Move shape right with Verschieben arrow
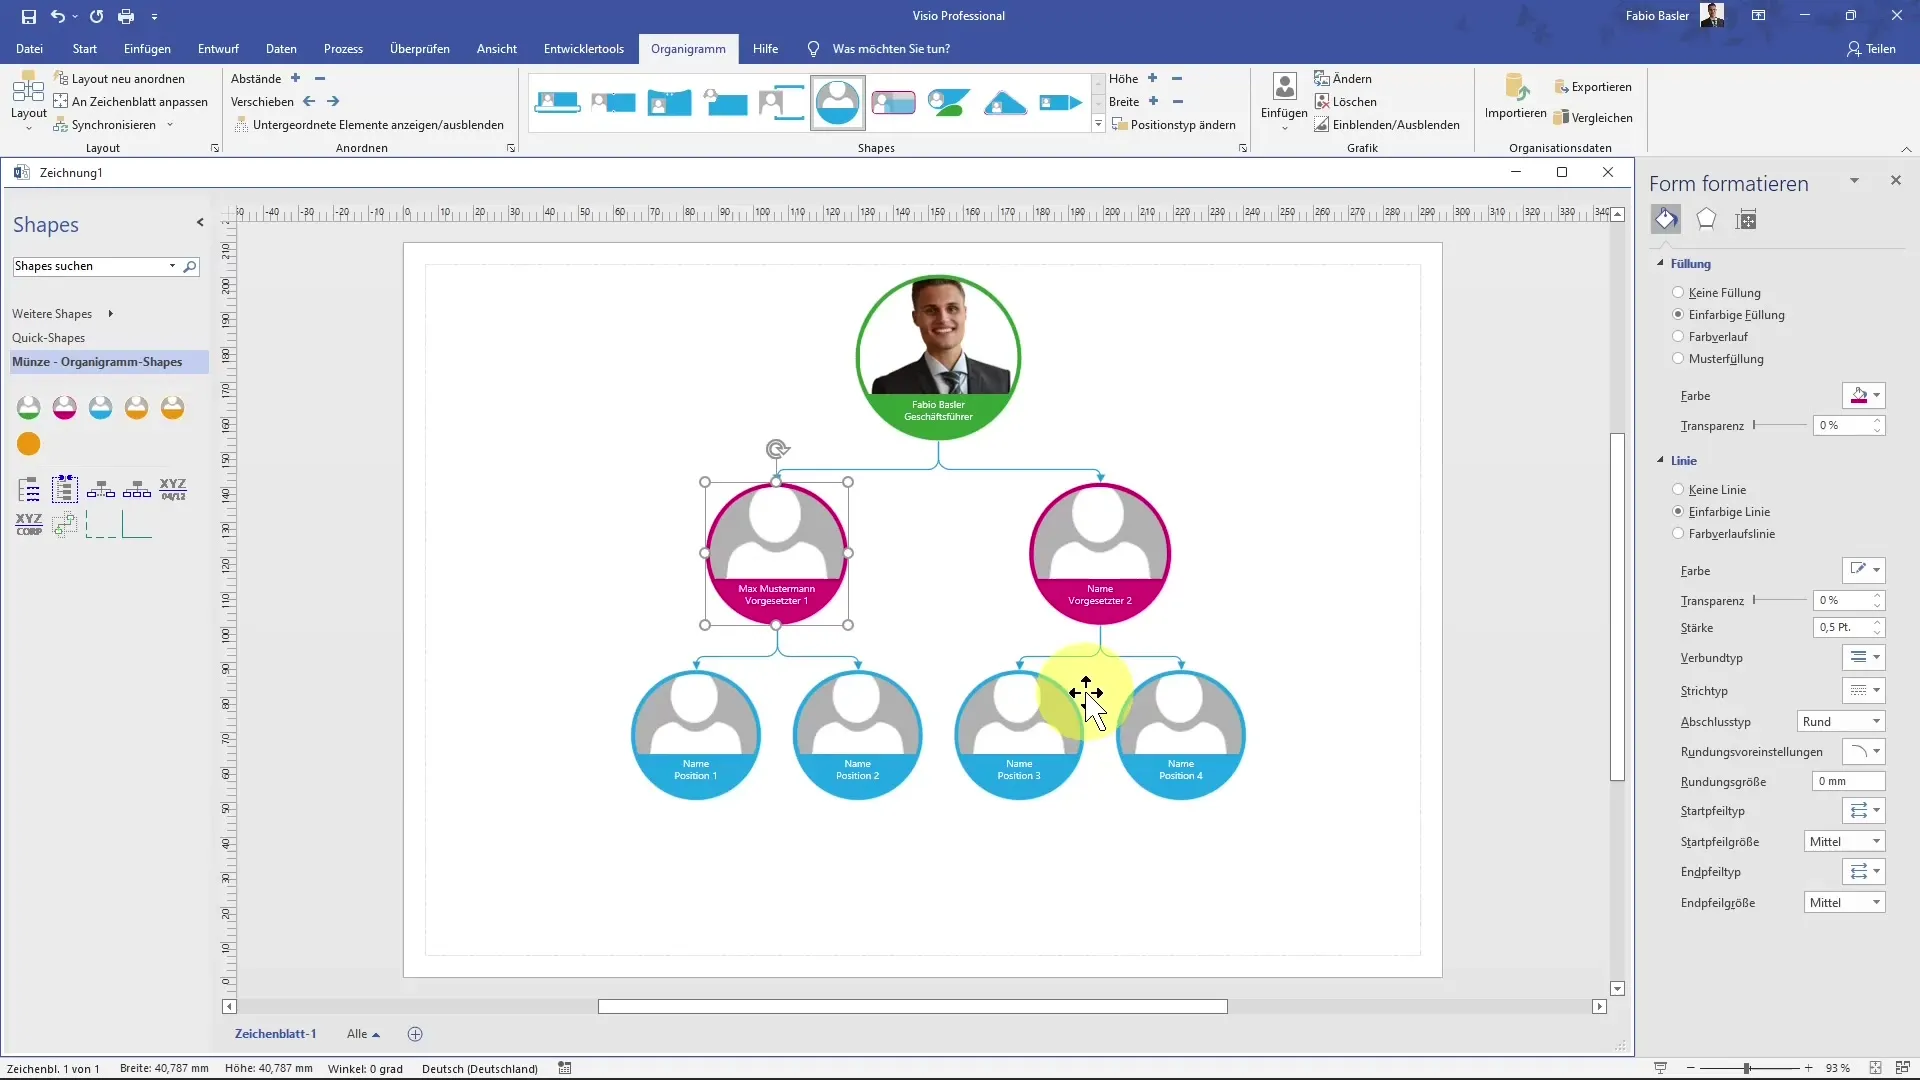Viewport: 1920px width, 1080px height. coord(333,101)
